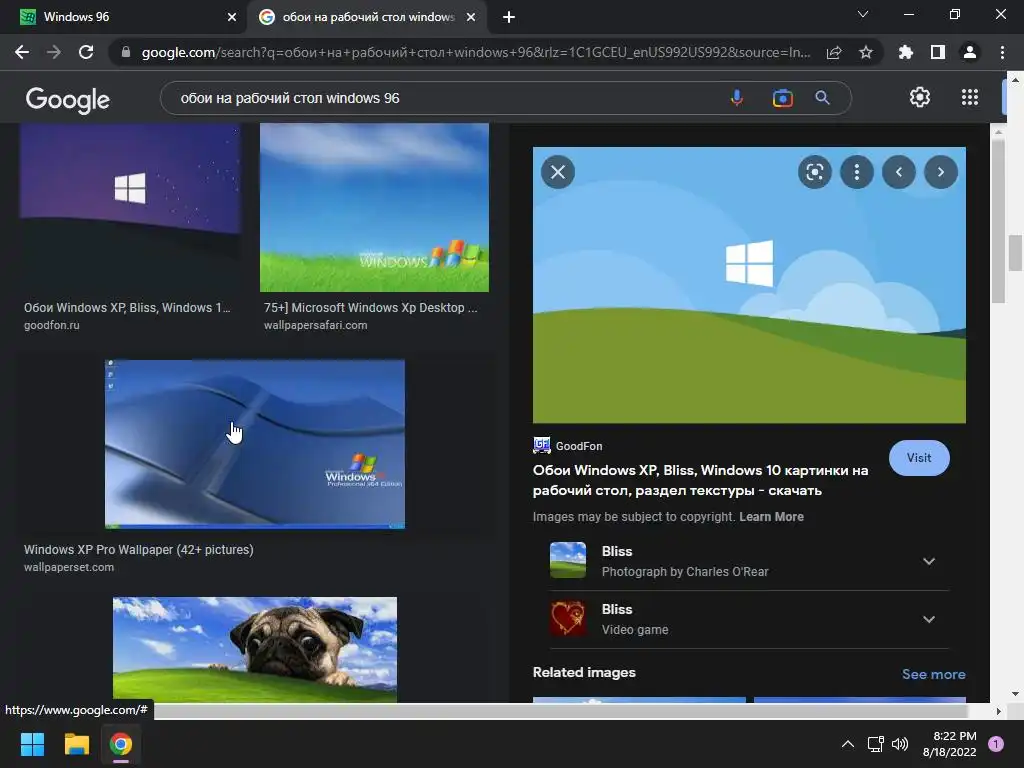The width and height of the screenshot is (1024, 768).
Task: Open clock and date flyout
Action: pyautogui.click(x=950, y=744)
